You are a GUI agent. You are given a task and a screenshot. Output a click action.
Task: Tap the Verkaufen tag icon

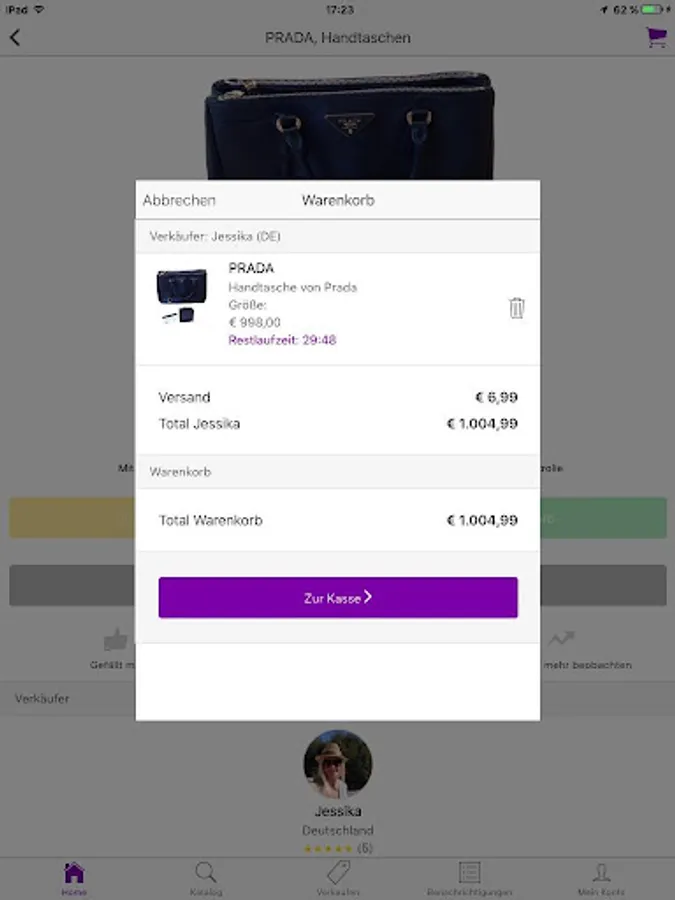[338, 872]
